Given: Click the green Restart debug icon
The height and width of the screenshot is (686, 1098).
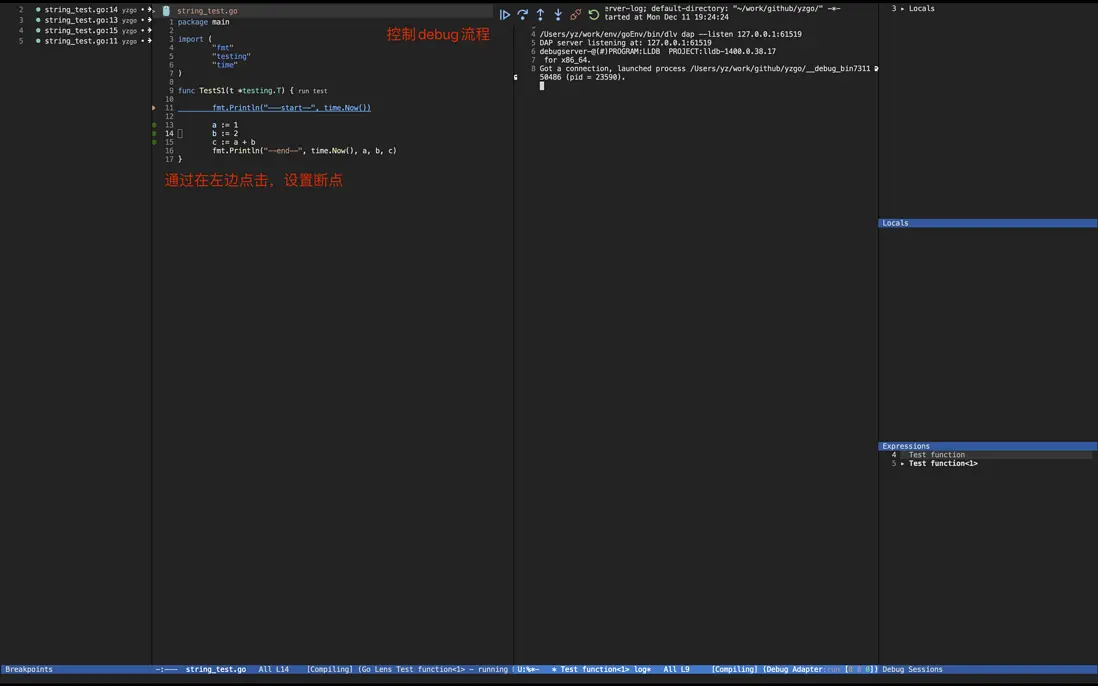Looking at the screenshot, I should pos(594,15).
